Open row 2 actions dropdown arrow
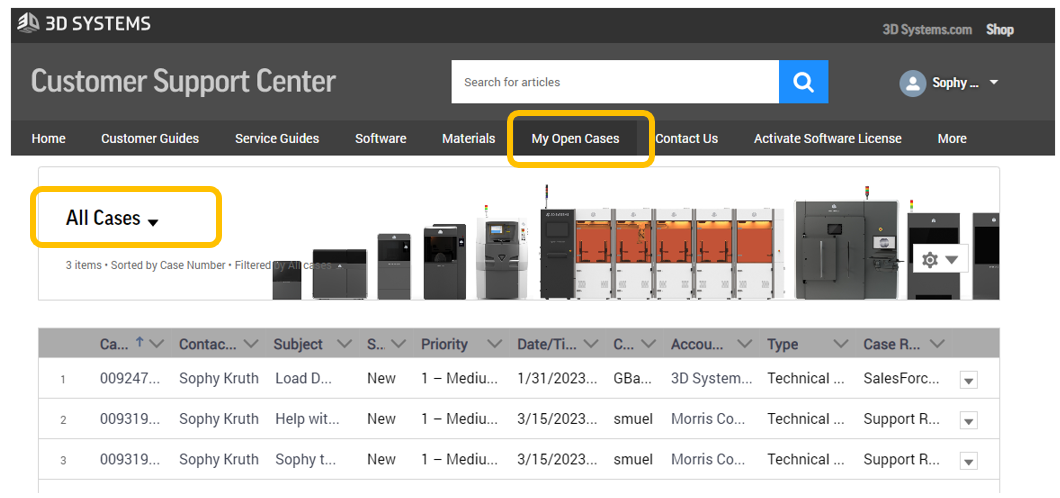 pyautogui.click(x=969, y=422)
